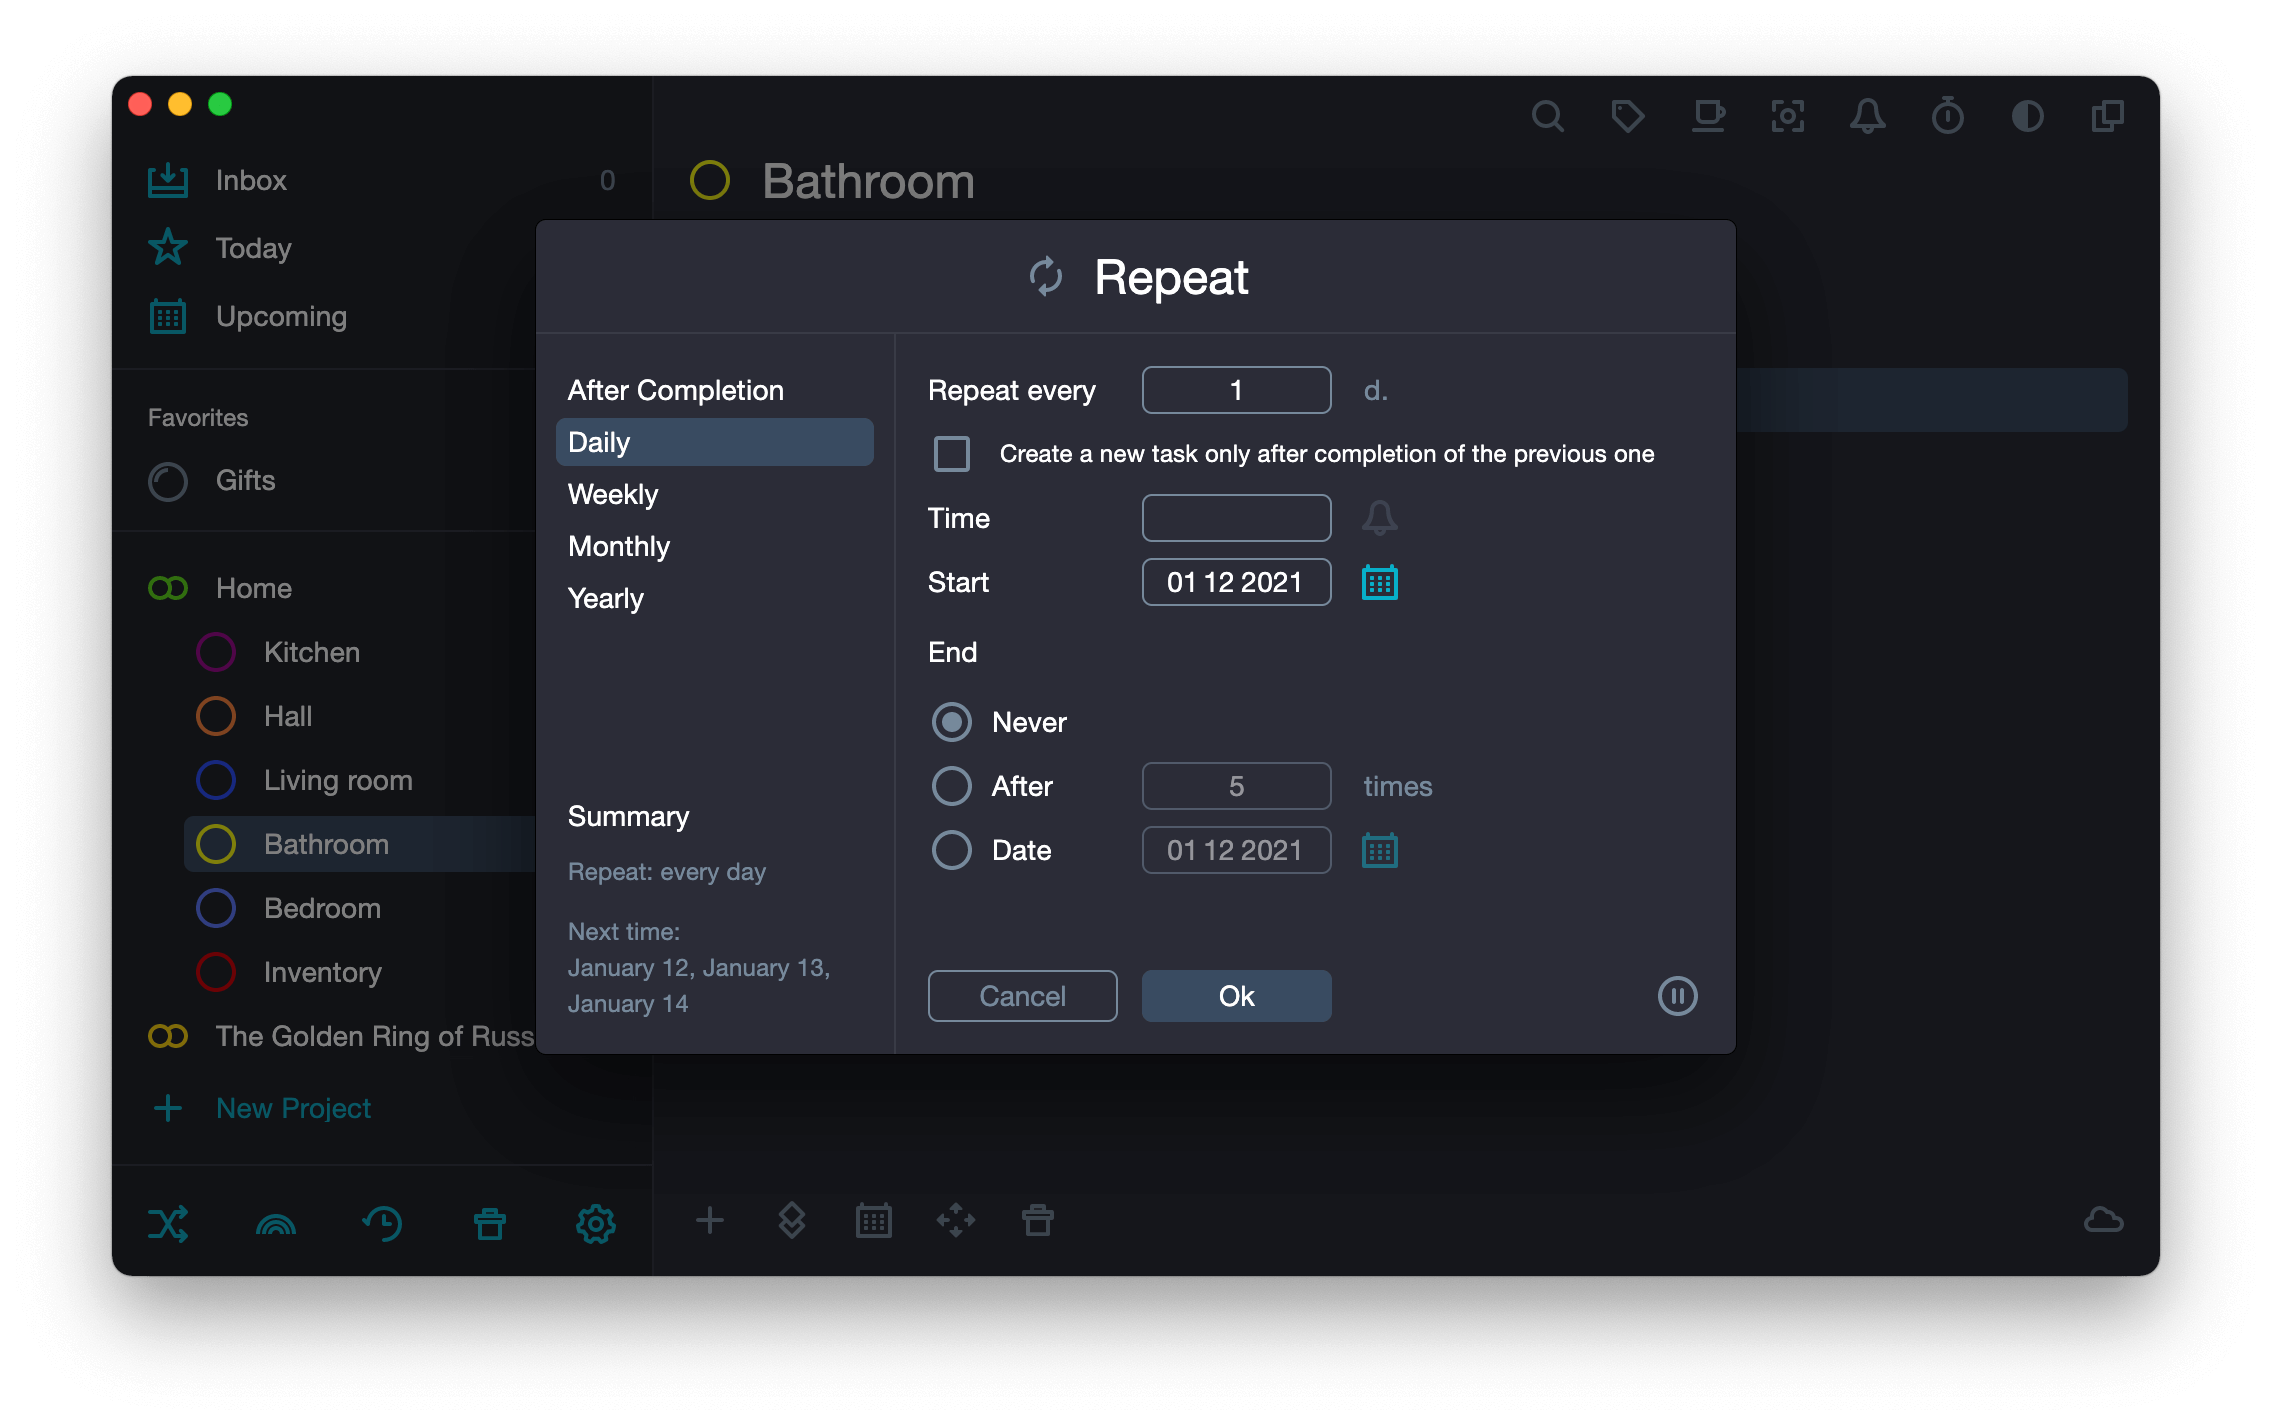The height and width of the screenshot is (1424, 2272).
Task: Enable create task only after completion checkbox
Action: [952, 454]
